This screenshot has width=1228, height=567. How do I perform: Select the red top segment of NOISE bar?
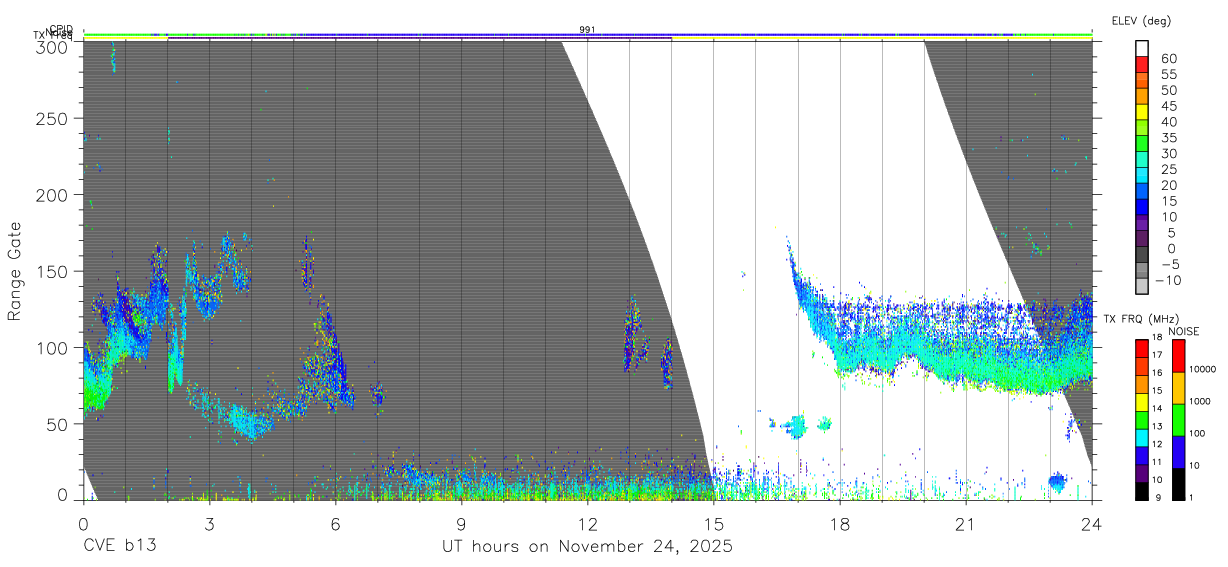[1178, 355]
